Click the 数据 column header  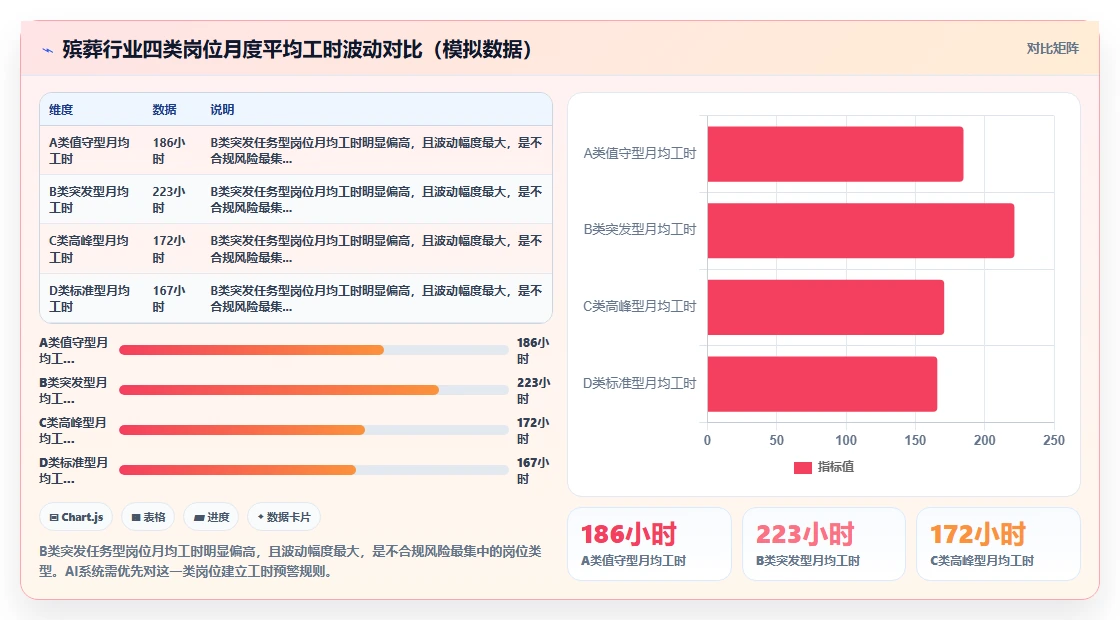pos(164,109)
